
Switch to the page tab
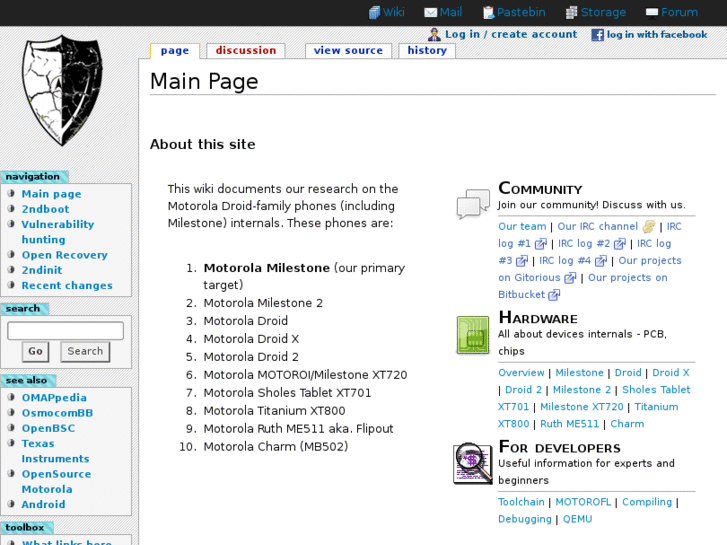pyautogui.click(x=175, y=51)
